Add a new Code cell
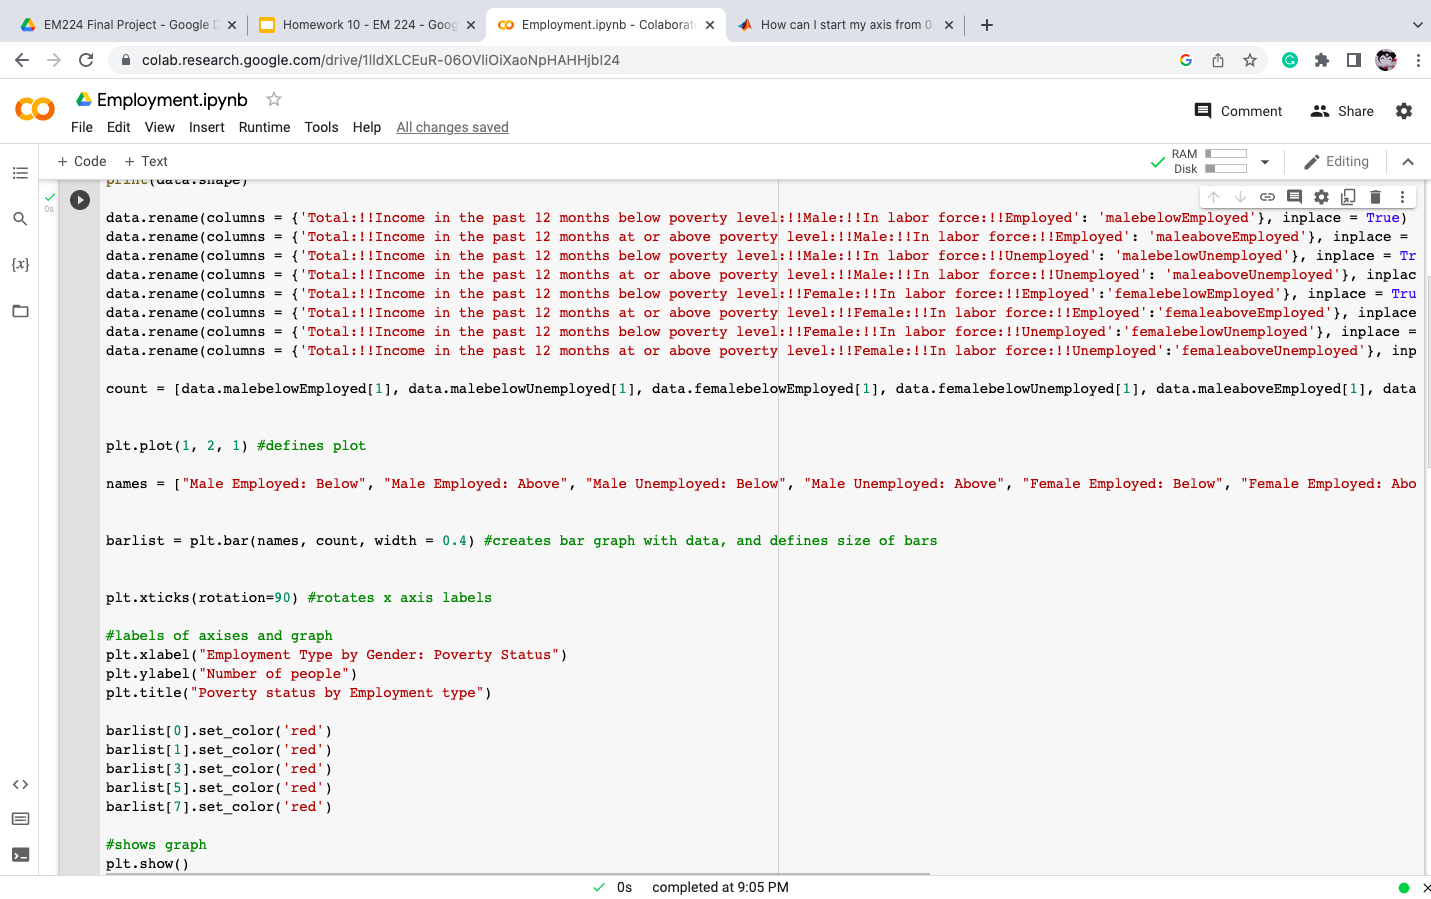Image resolution: width=1431 pixels, height=899 pixels. click(81, 161)
